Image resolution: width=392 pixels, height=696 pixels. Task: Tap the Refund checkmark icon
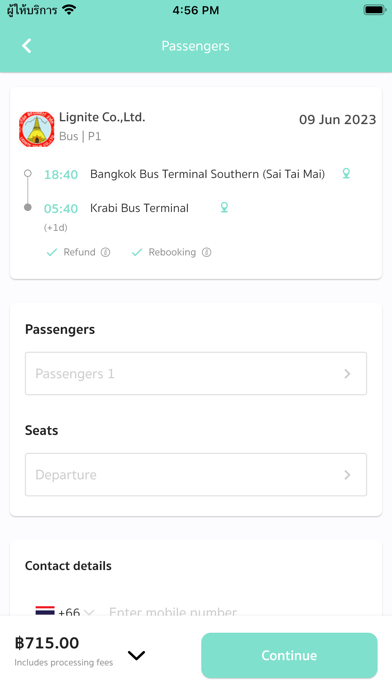51,252
